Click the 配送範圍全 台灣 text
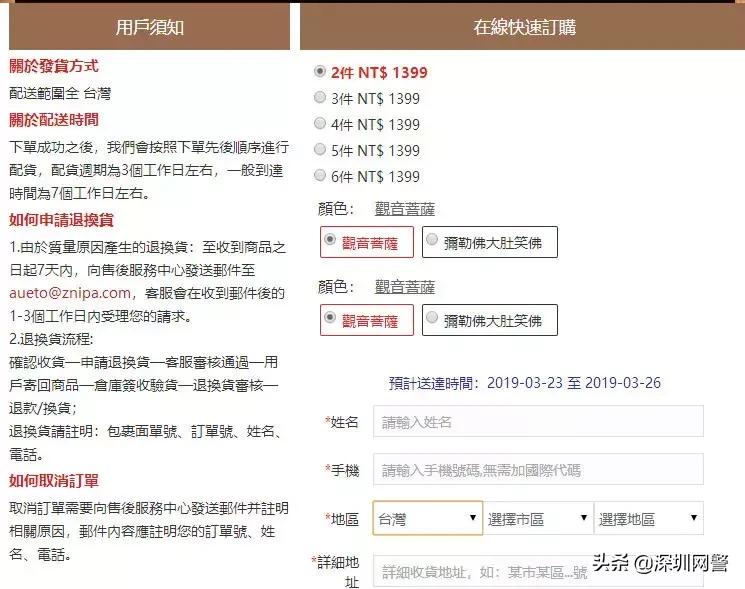The height and width of the screenshot is (589, 745). point(60,93)
